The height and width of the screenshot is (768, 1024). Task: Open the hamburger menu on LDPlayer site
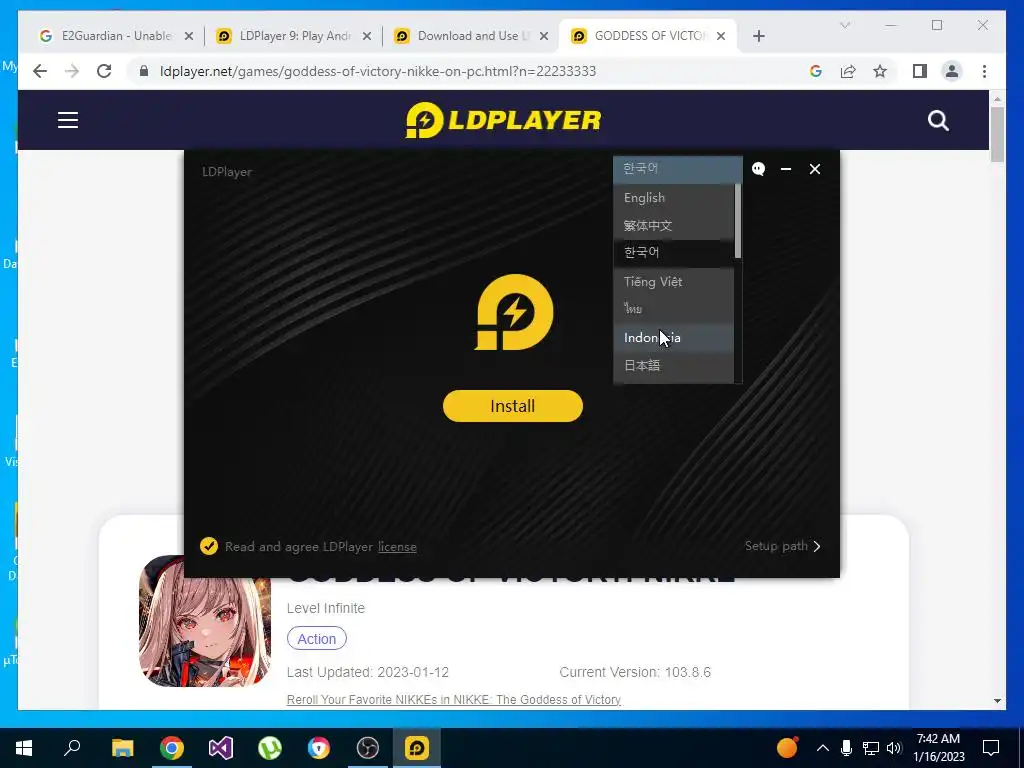[x=68, y=120]
